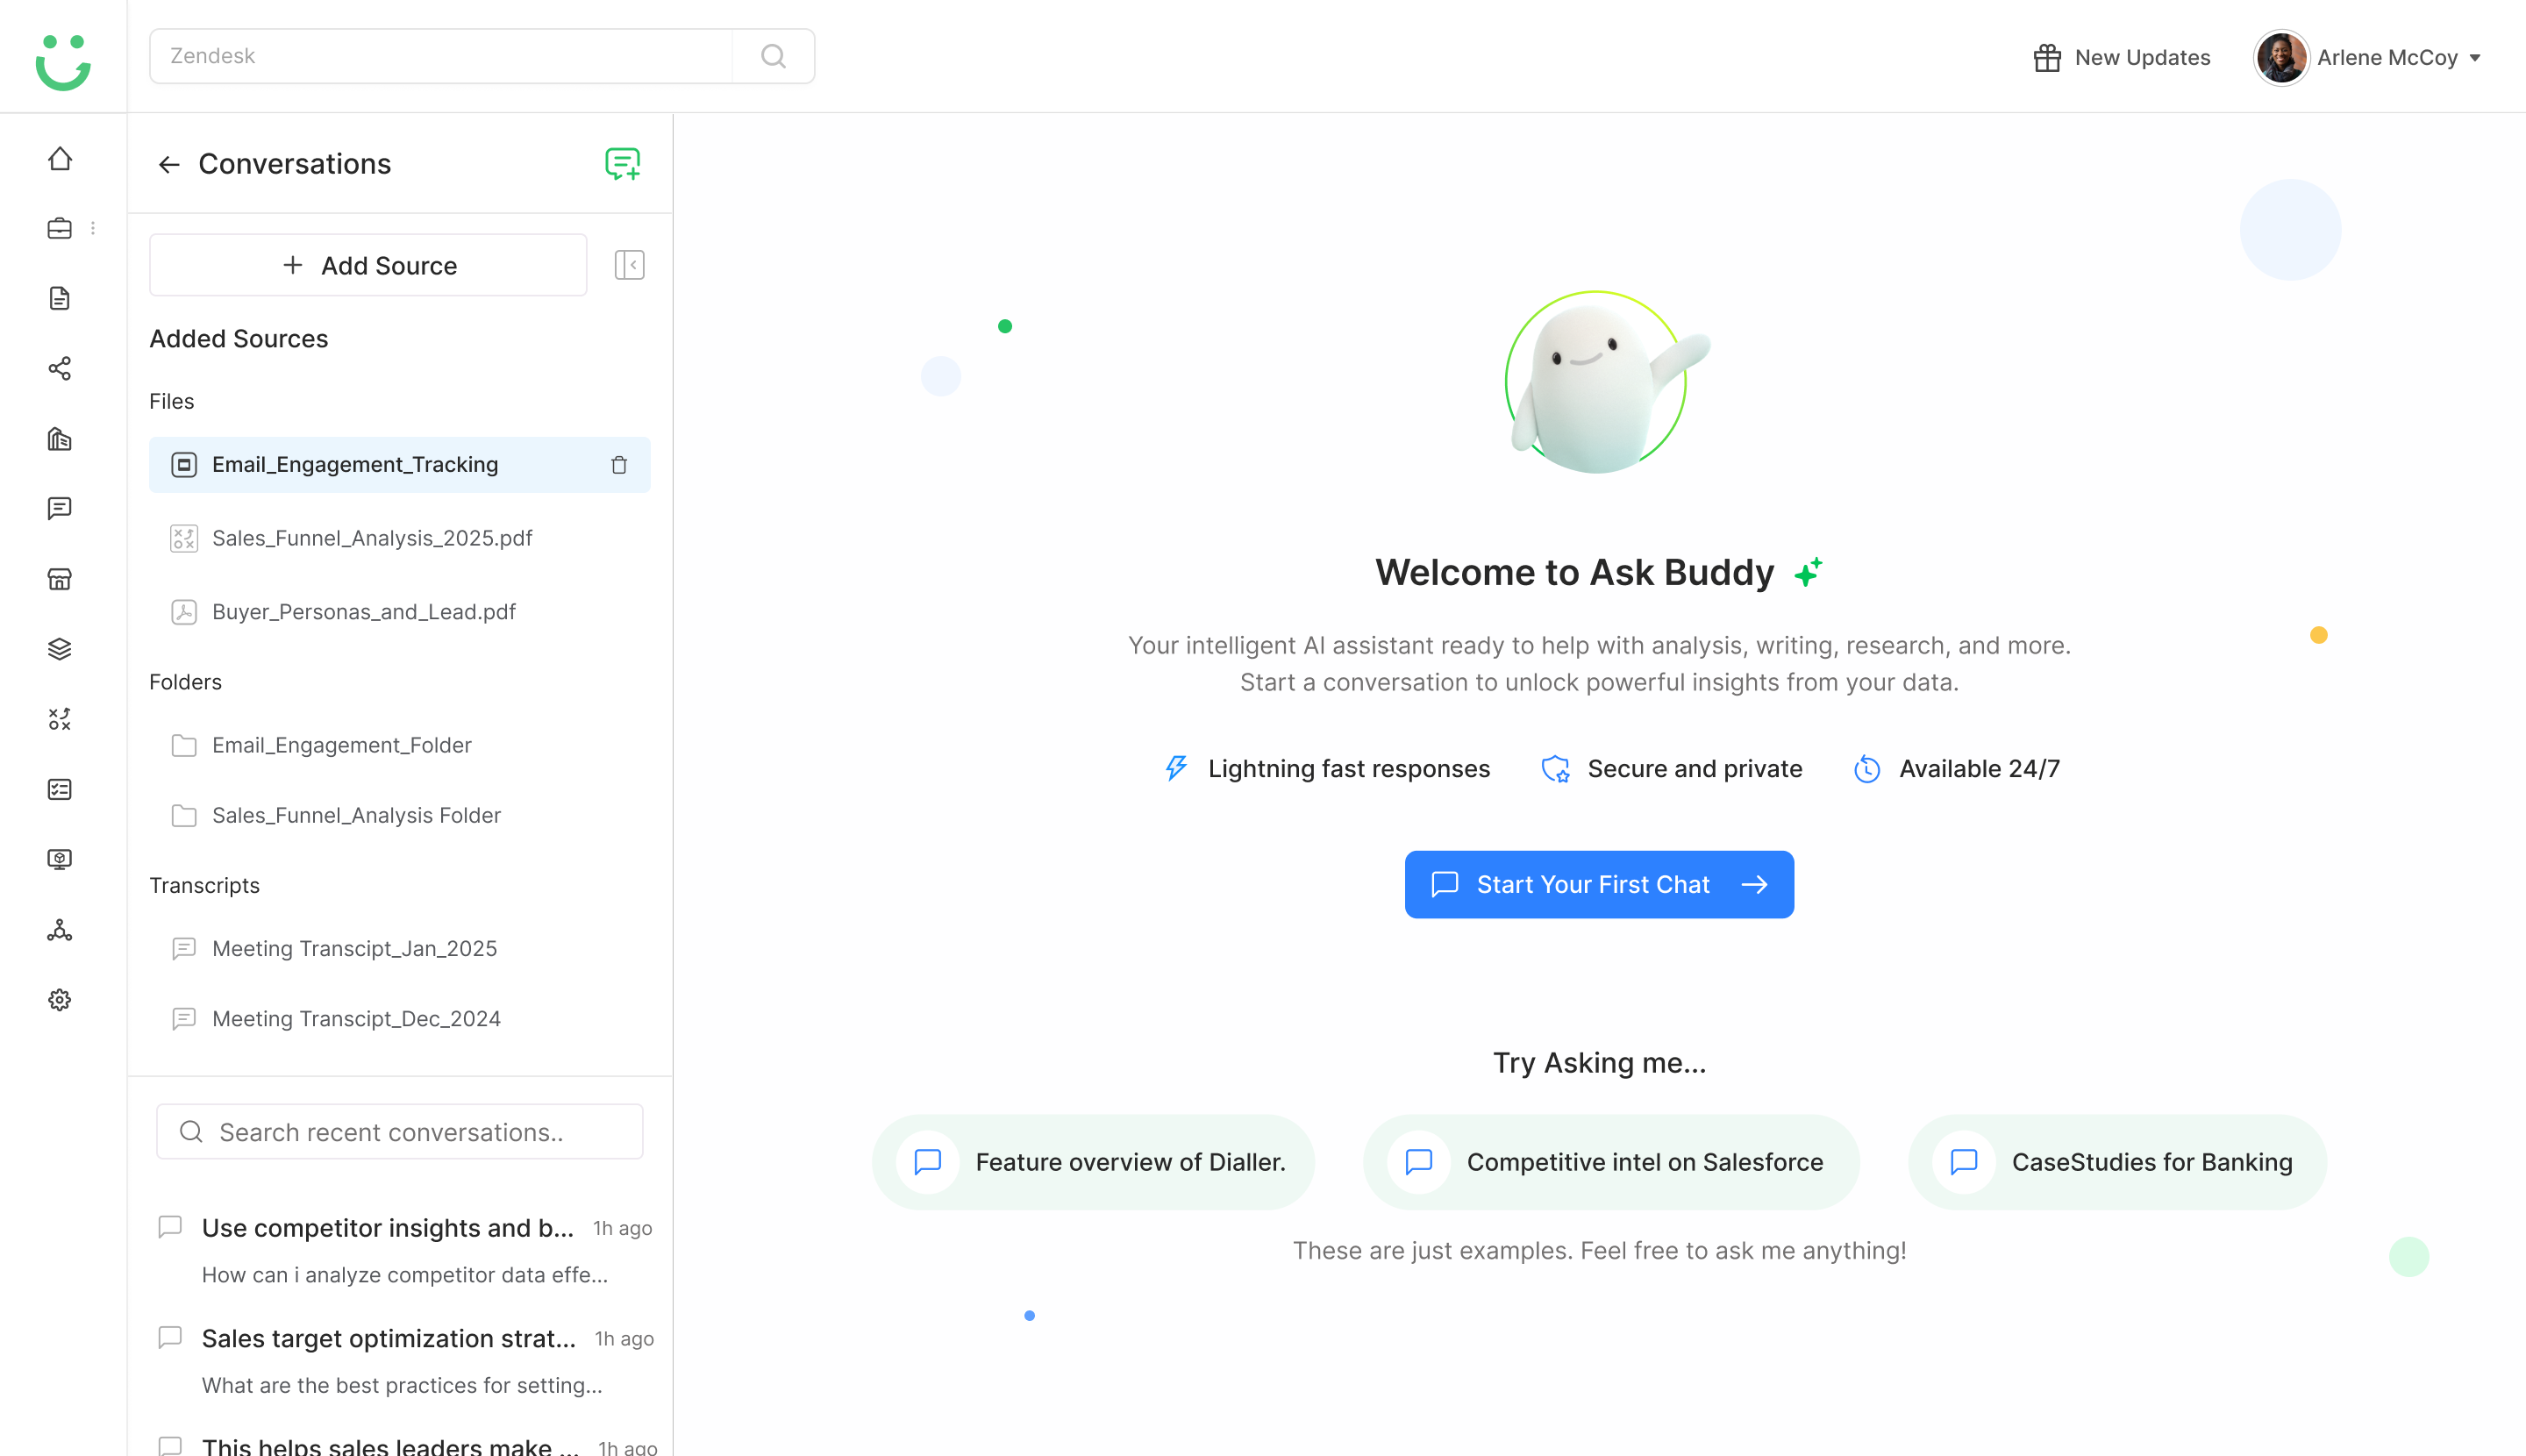Open the hierarchy network icon in sidebar
This screenshot has height=1456, width=2526.
click(60, 930)
